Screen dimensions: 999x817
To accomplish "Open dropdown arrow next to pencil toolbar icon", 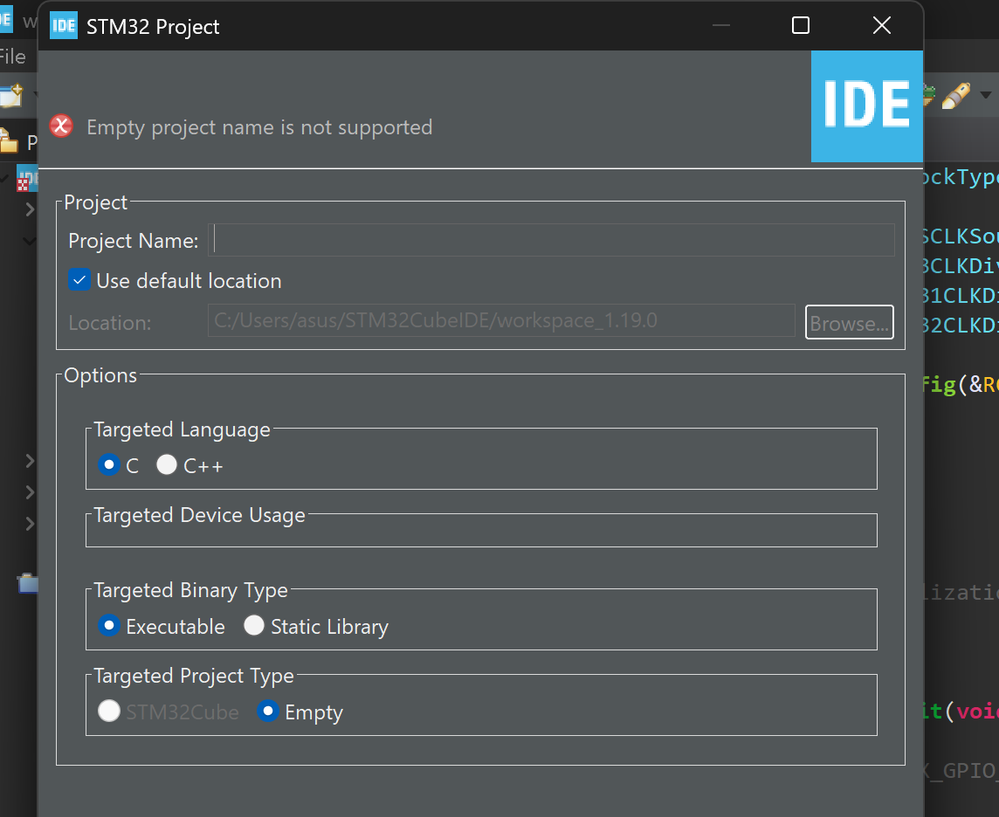I will point(986,96).
